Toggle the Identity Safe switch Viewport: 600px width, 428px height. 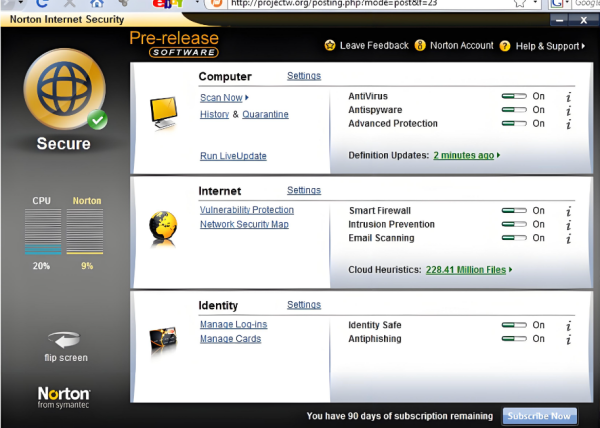point(514,325)
